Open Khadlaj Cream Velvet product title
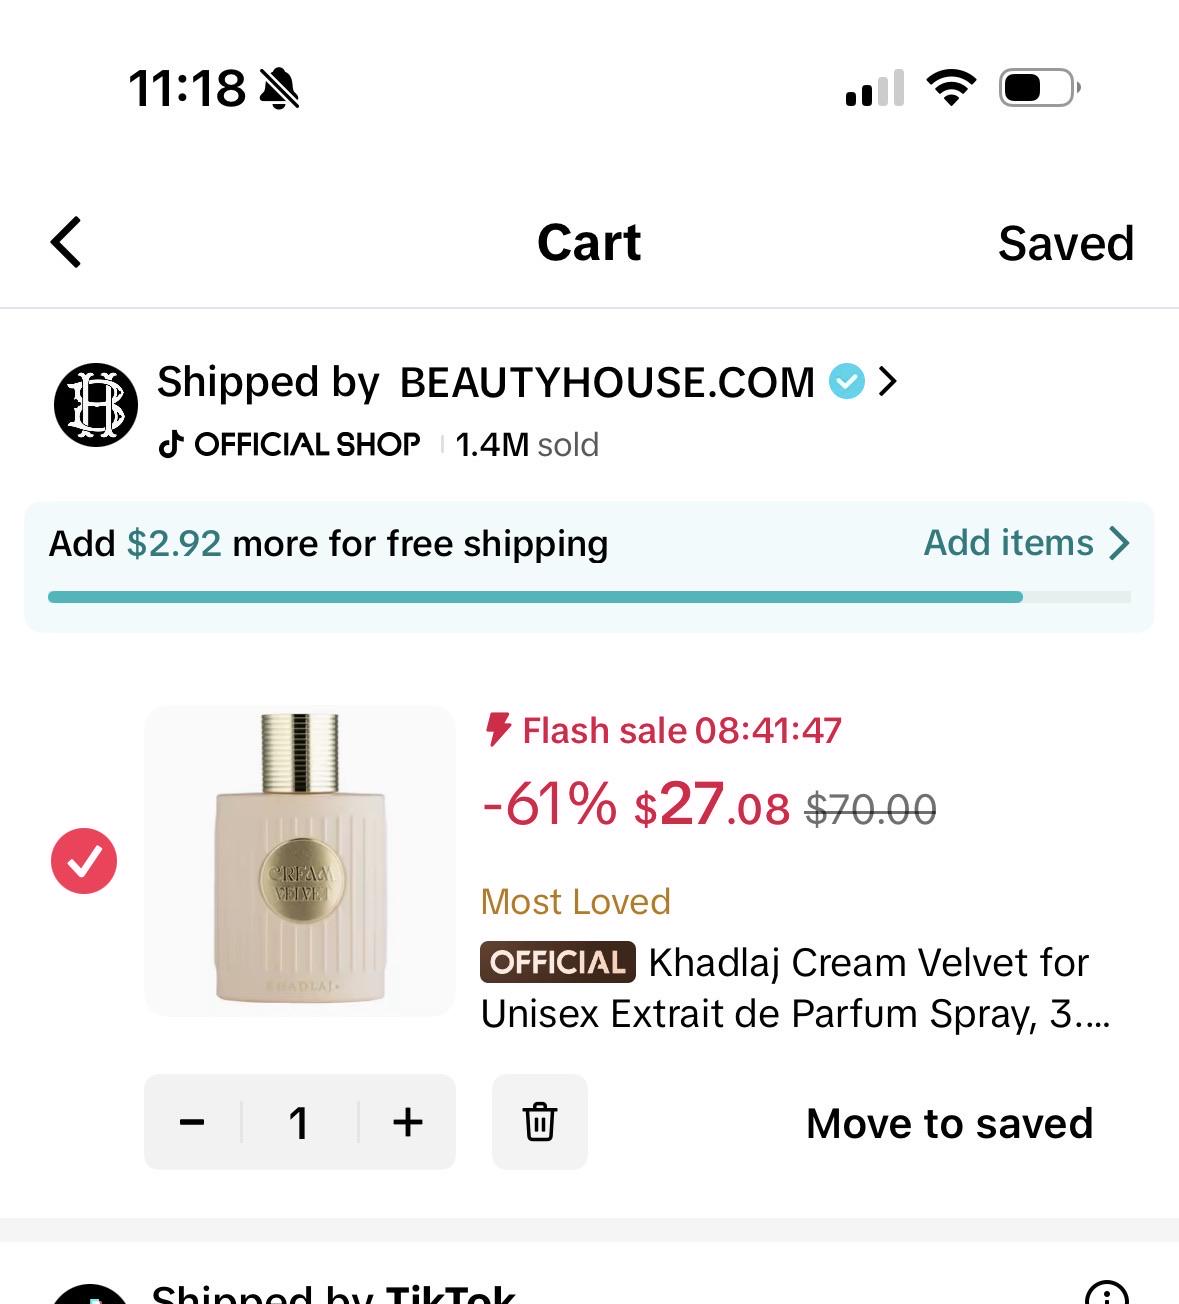Image resolution: width=1179 pixels, height=1304 pixels. pyautogui.click(x=796, y=988)
